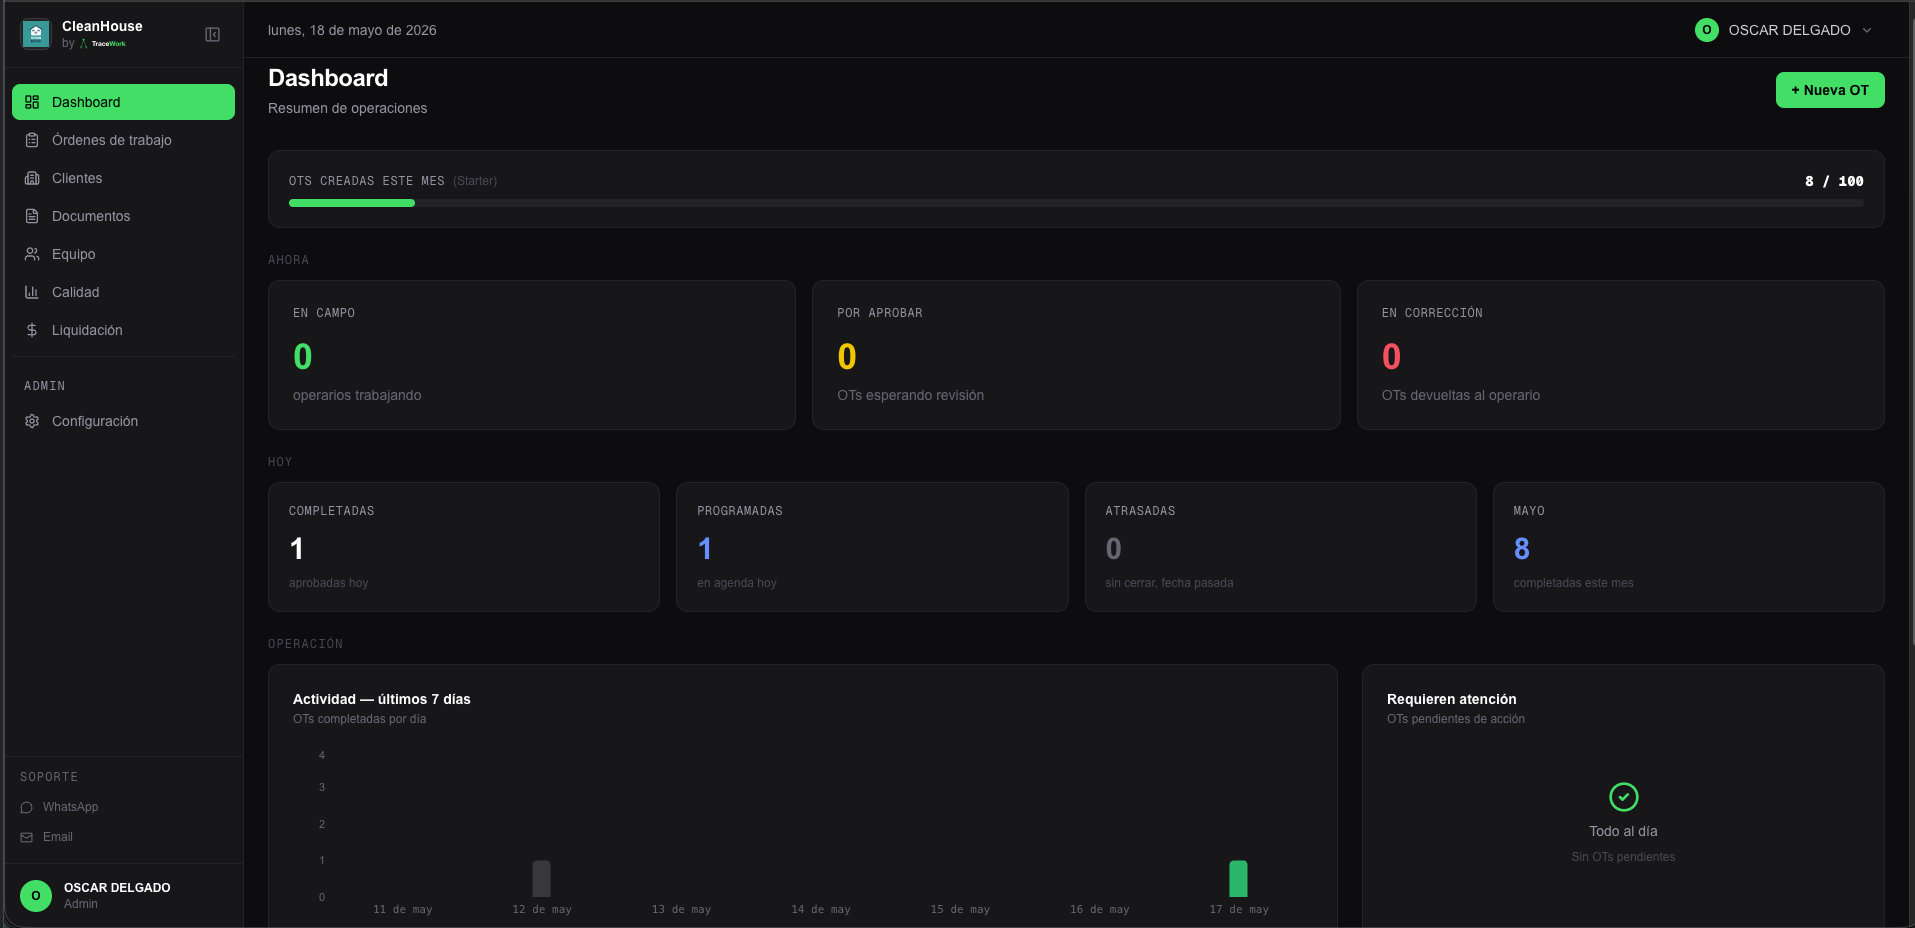This screenshot has width=1915, height=928.
Task: Open the Por aprobar card
Action: [x=1076, y=355]
